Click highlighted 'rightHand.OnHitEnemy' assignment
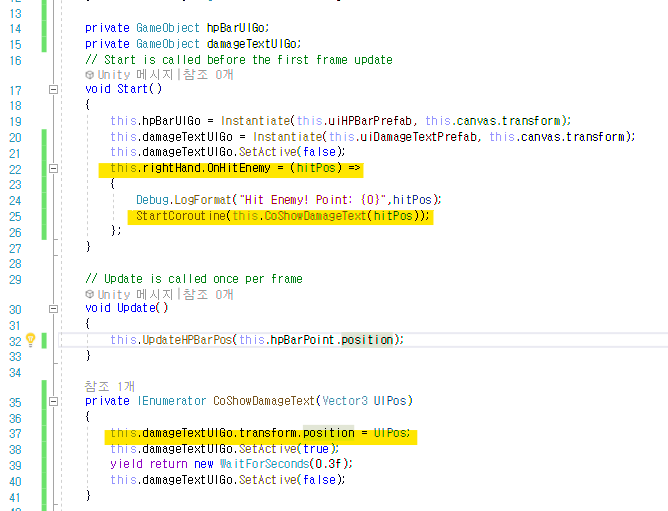 tap(206, 168)
